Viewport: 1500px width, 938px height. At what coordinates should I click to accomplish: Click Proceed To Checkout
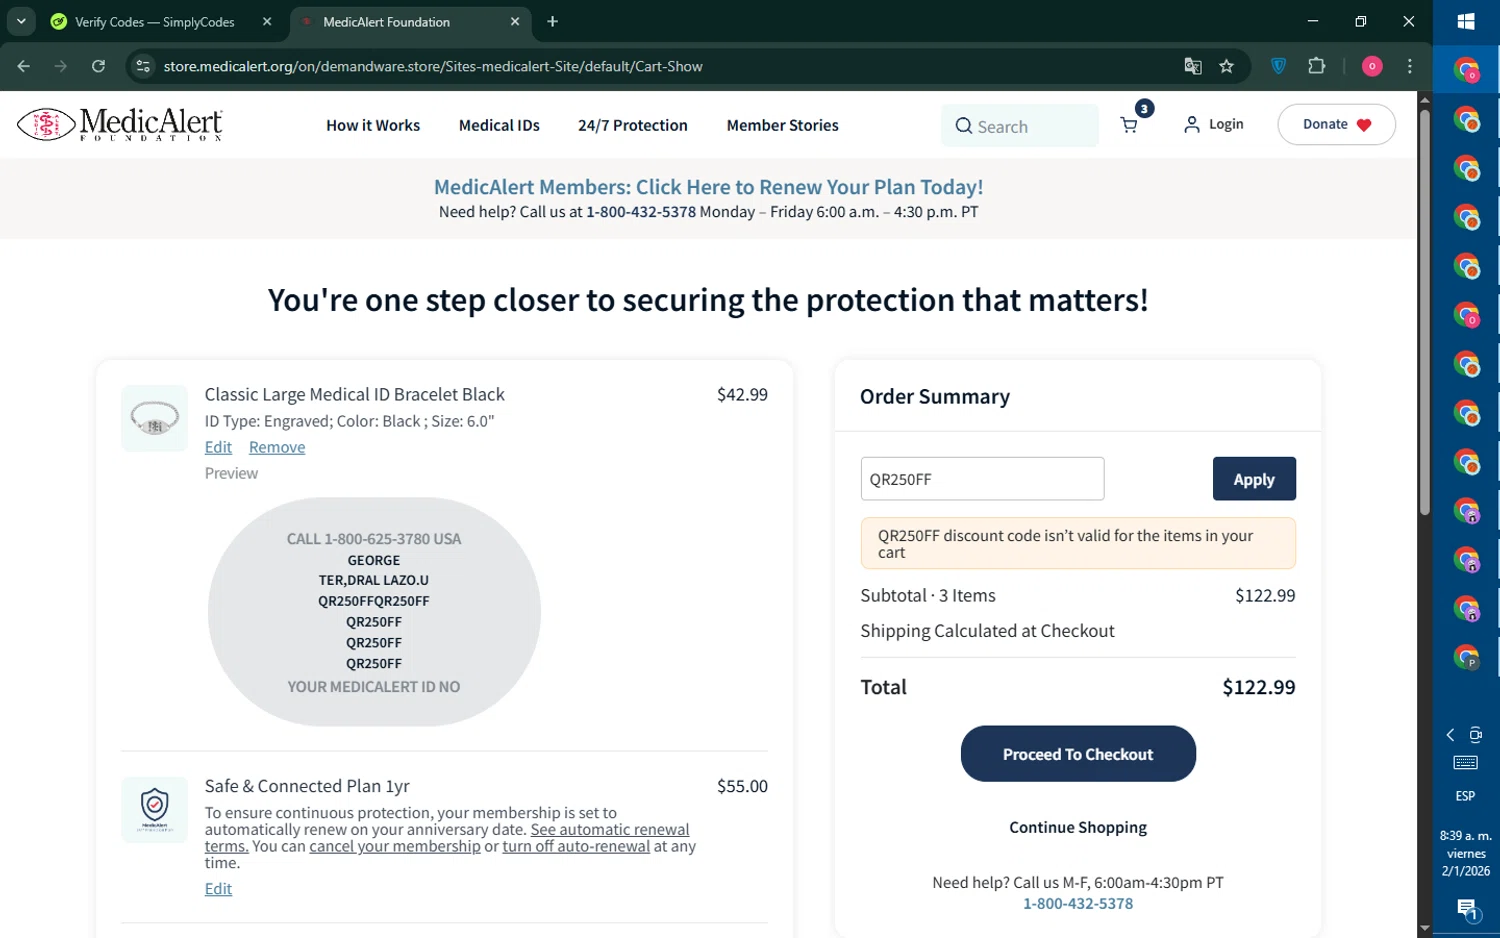tap(1078, 754)
